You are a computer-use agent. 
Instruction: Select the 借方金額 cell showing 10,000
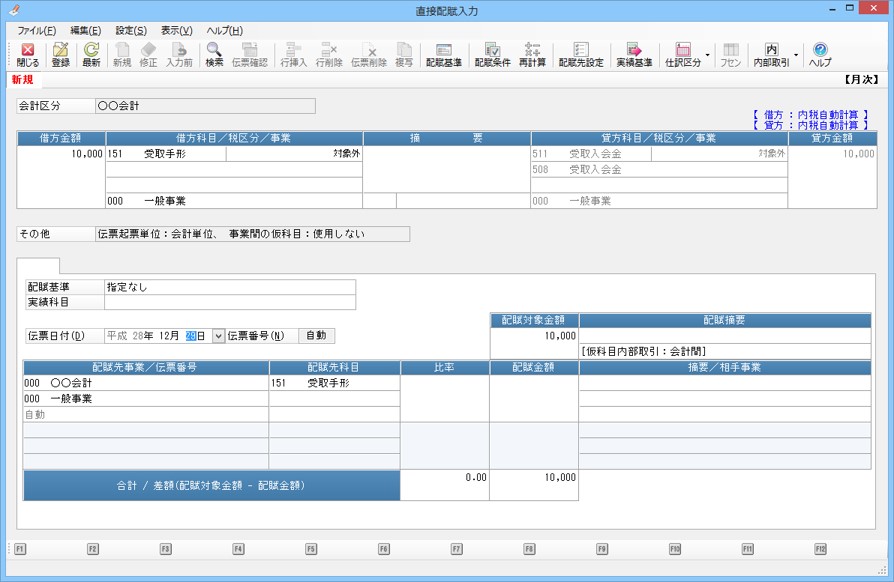60,155
